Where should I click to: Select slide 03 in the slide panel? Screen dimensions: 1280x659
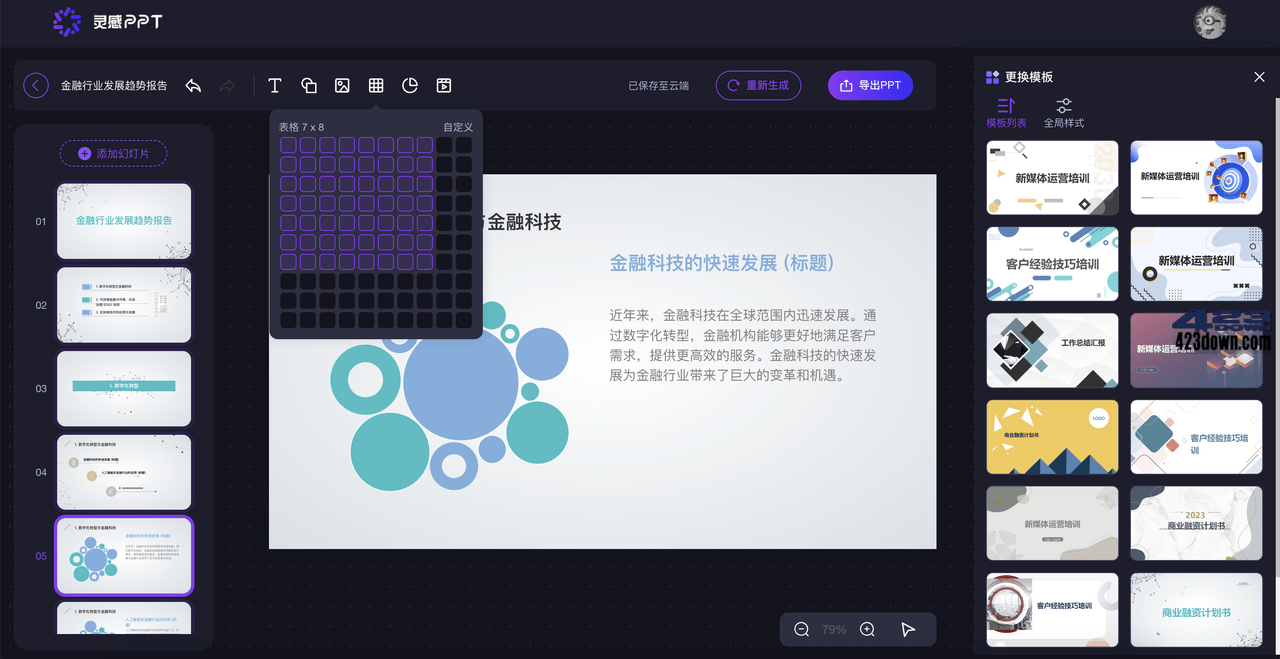coord(124,389)
